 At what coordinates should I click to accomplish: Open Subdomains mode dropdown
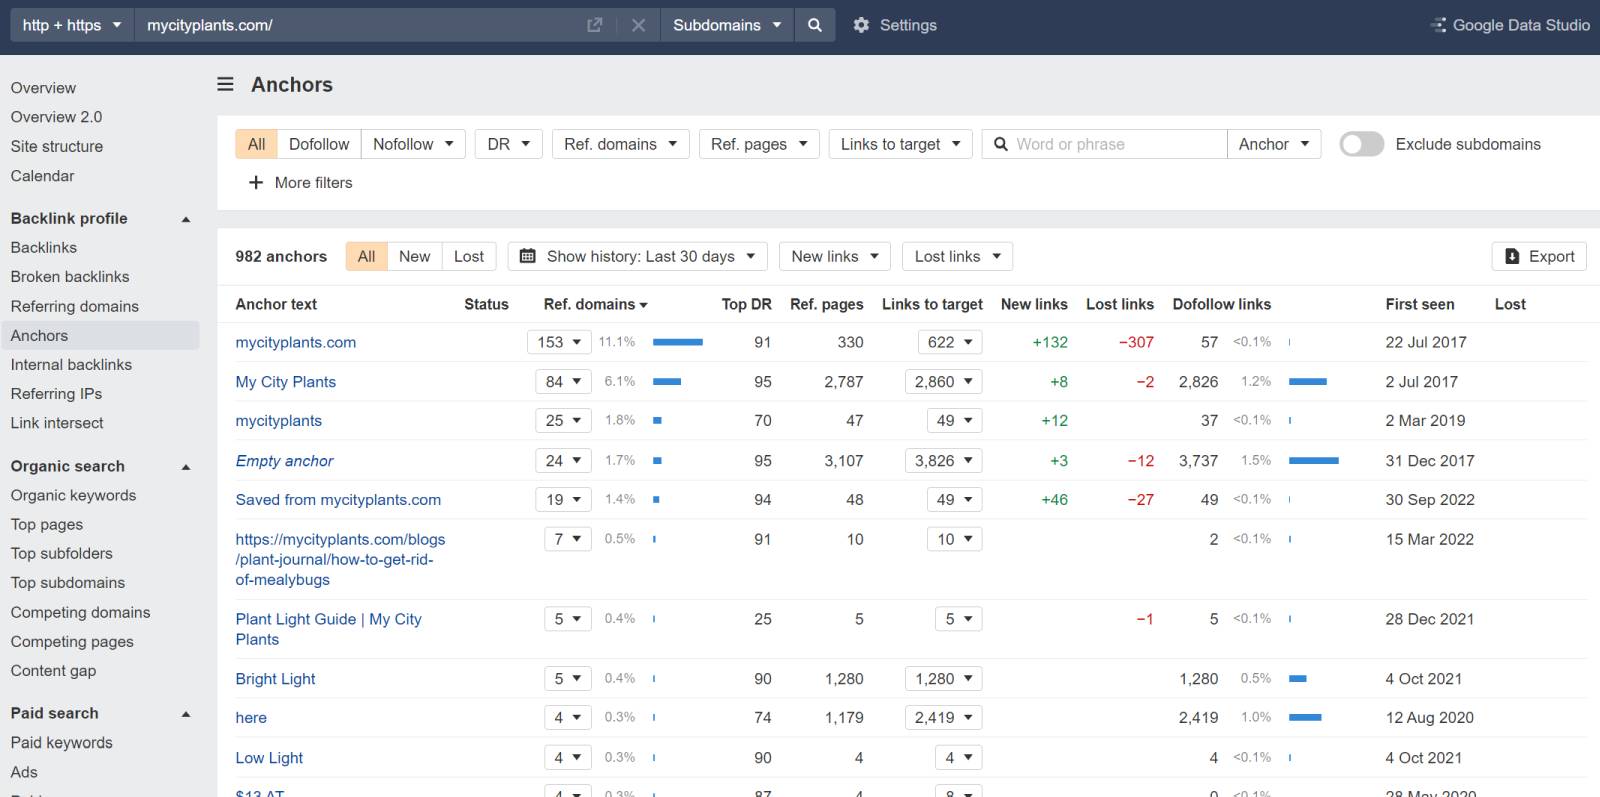pos(727,25)
